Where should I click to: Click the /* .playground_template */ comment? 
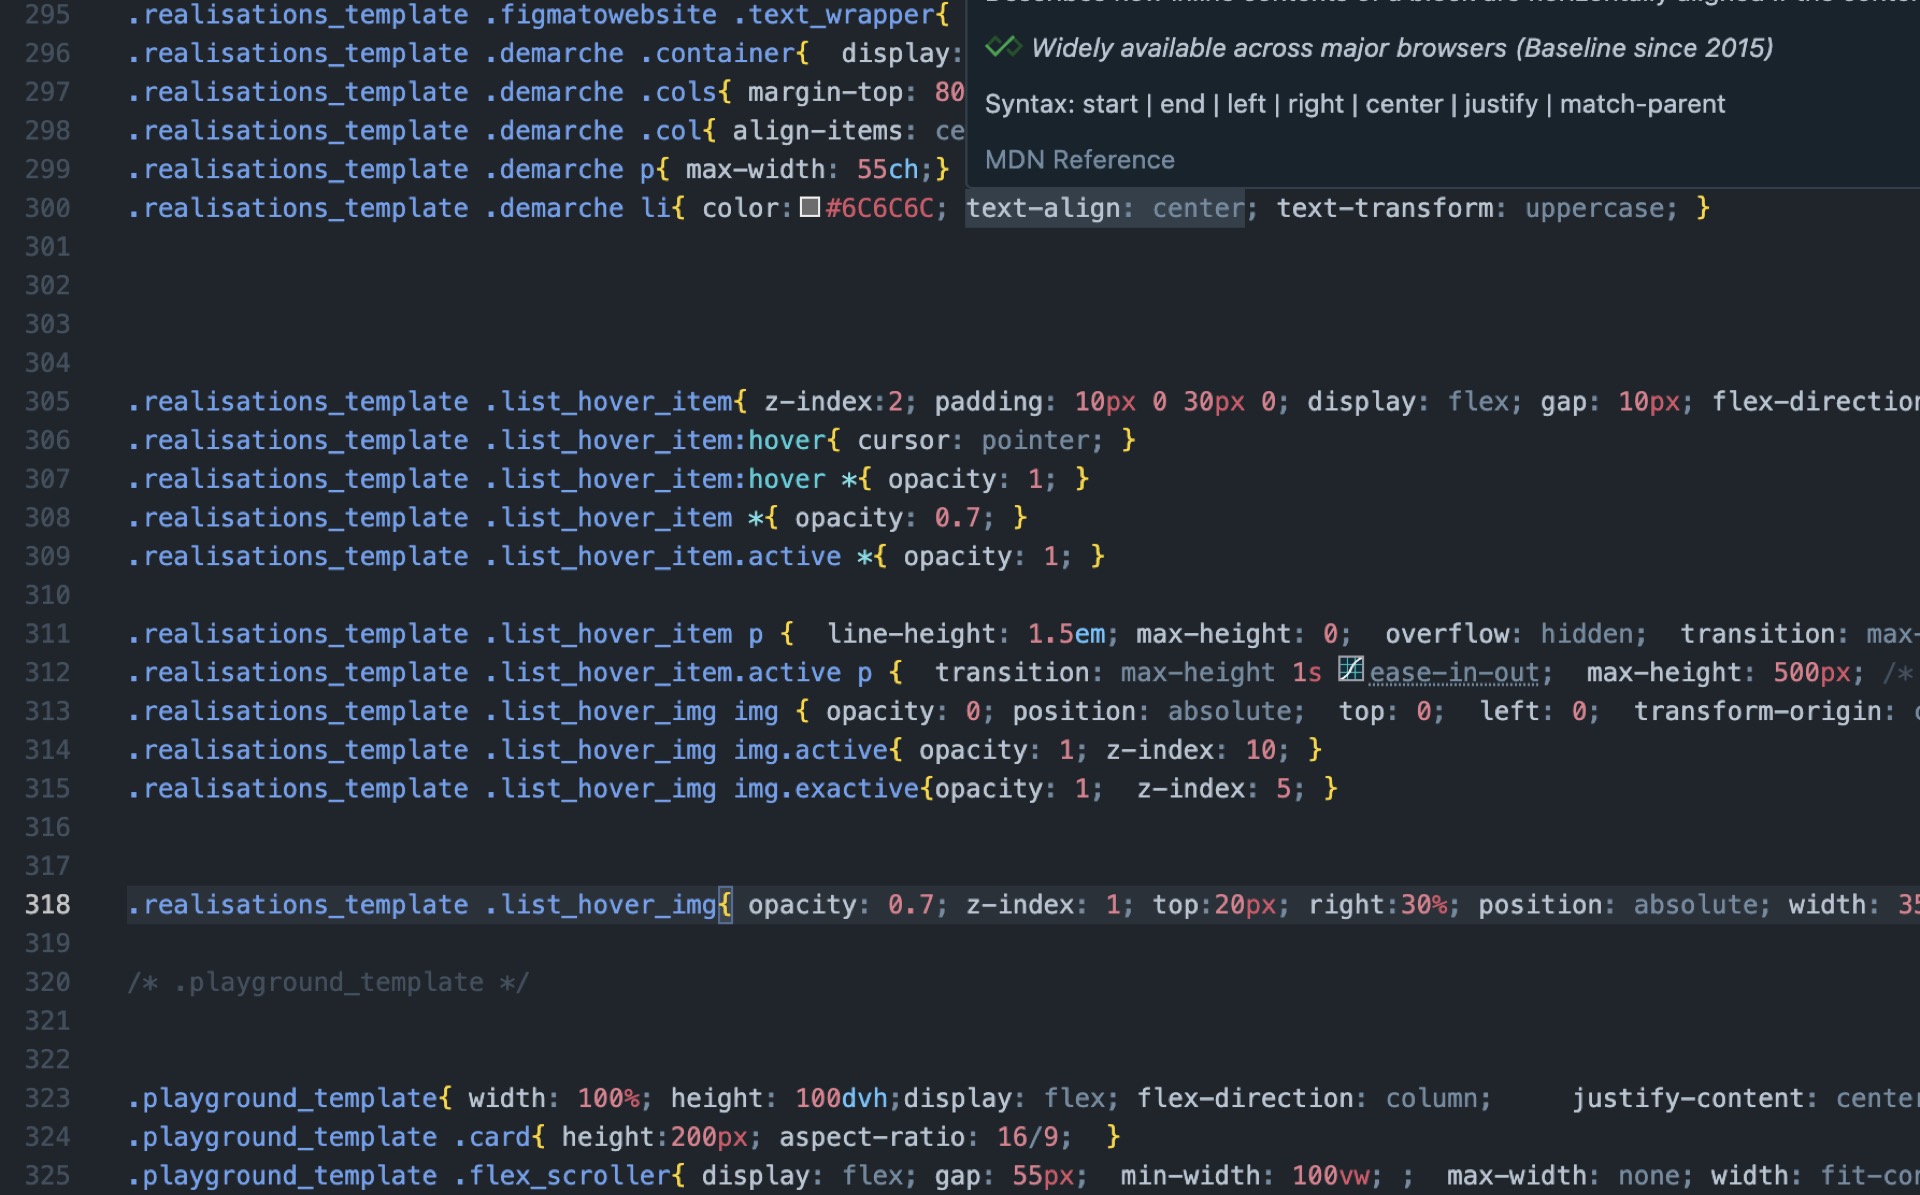click(328, 981)
